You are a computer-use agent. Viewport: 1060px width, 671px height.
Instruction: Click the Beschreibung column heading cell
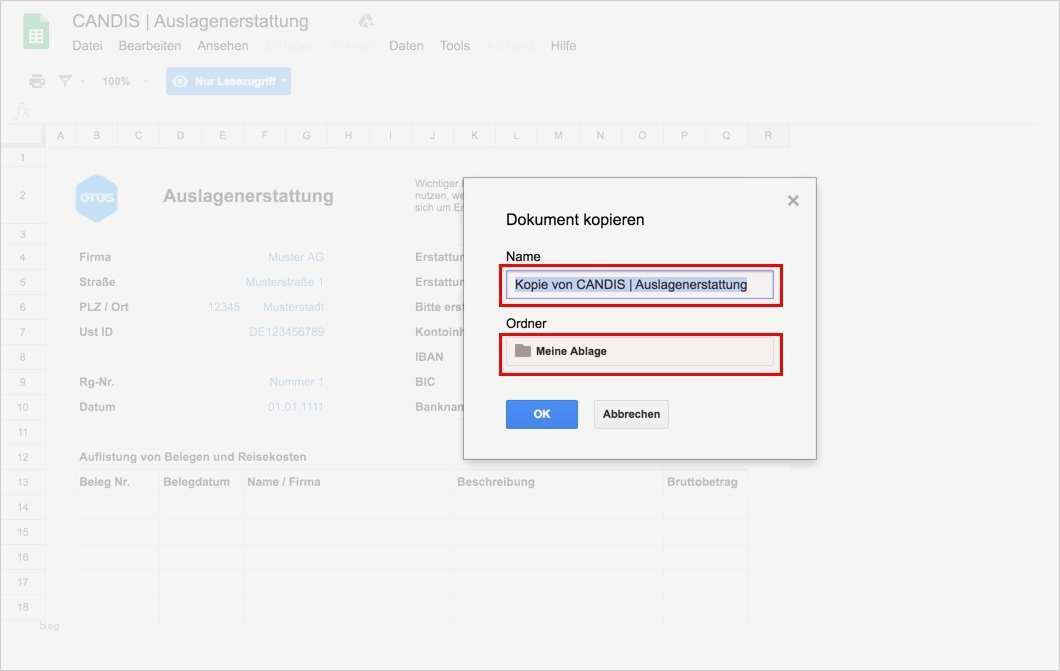[x=496, y=482]
